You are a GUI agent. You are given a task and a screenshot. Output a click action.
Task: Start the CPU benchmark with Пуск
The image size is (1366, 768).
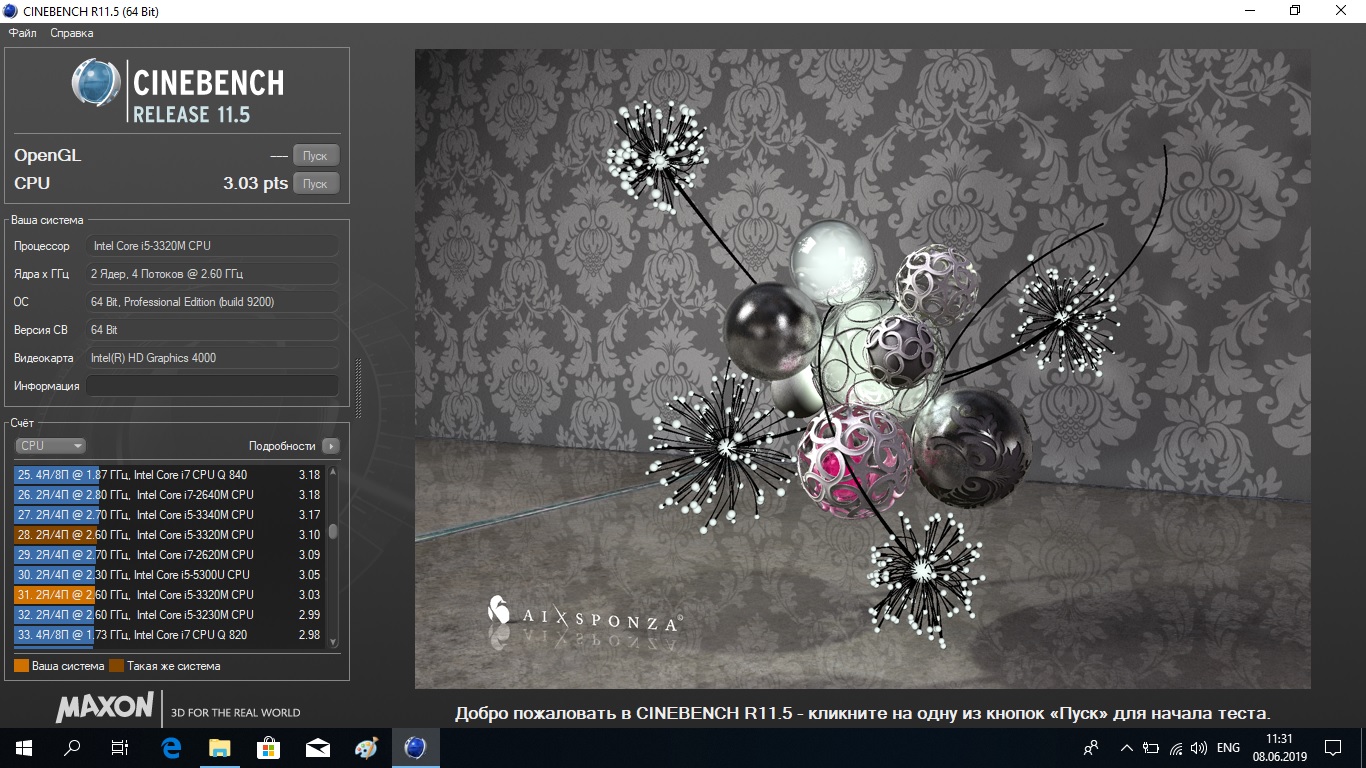[315, 184]
